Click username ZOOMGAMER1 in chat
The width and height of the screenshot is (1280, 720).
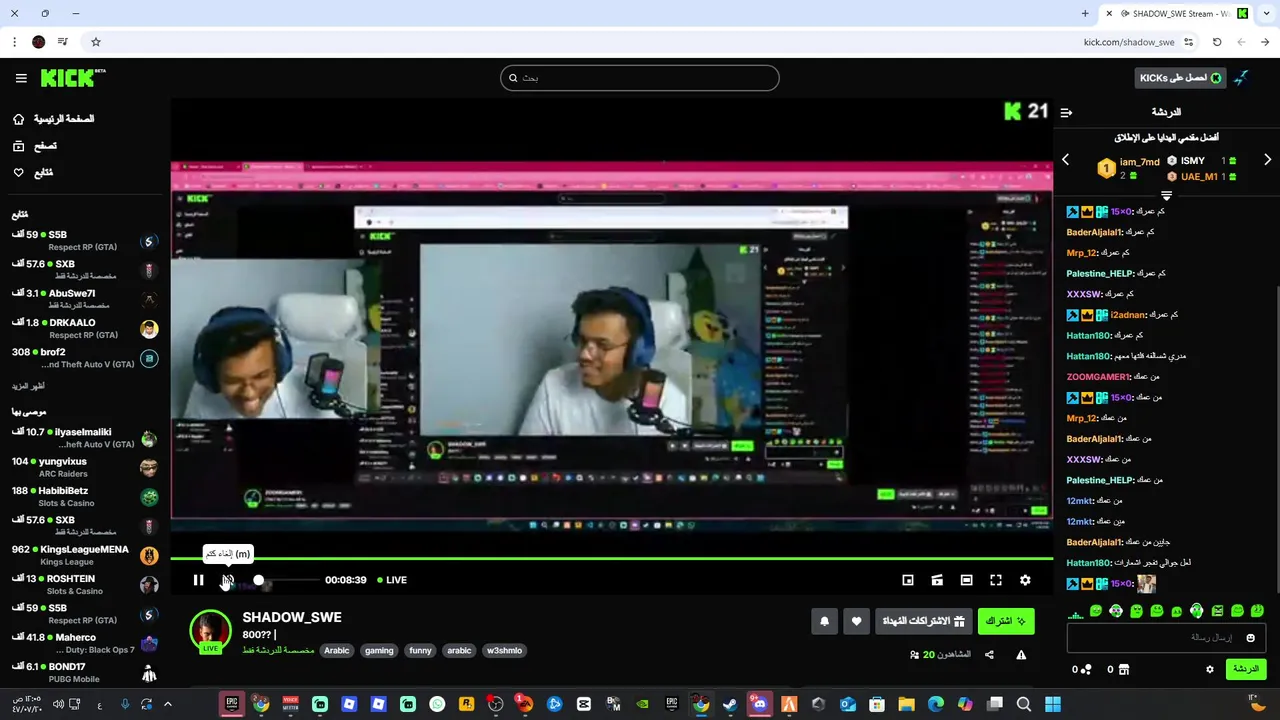coord(1099,377)
